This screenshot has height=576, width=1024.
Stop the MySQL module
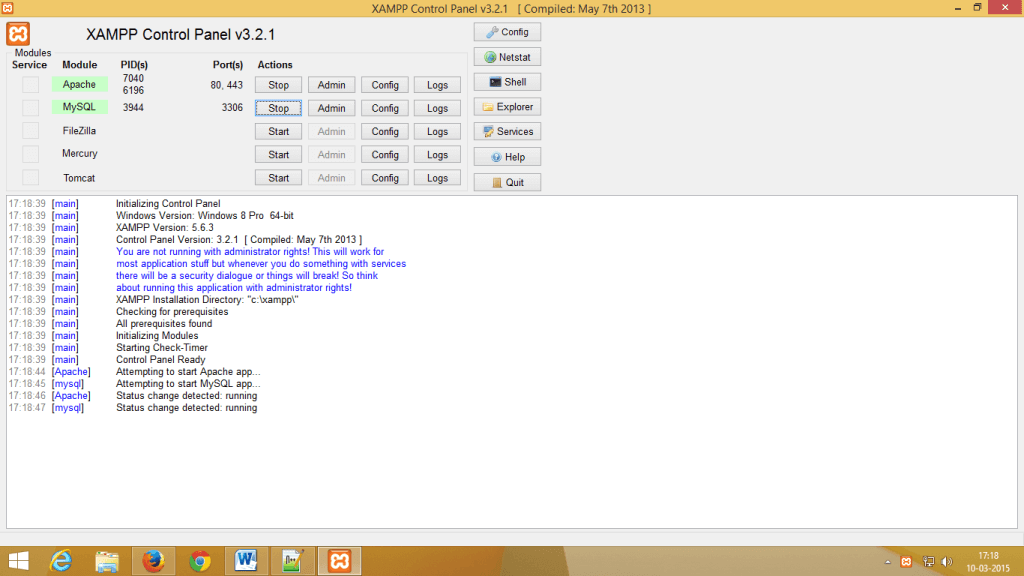point(278,108)
